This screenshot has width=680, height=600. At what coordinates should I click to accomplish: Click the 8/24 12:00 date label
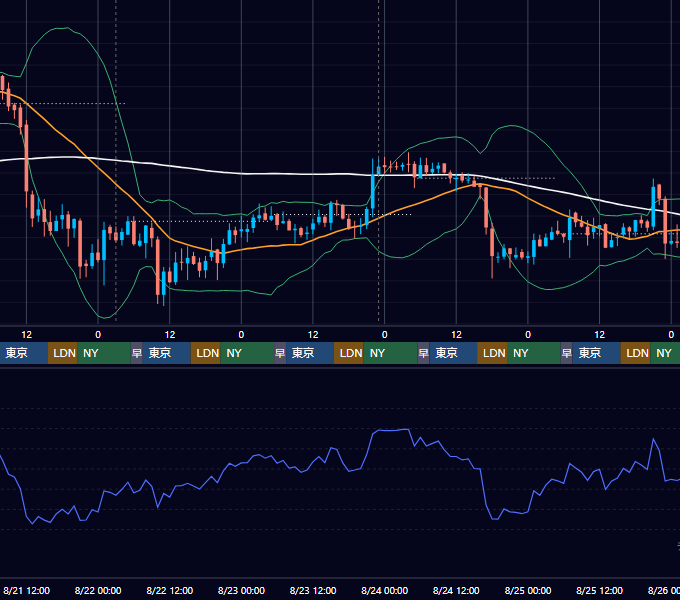click(x=456, y=590)
